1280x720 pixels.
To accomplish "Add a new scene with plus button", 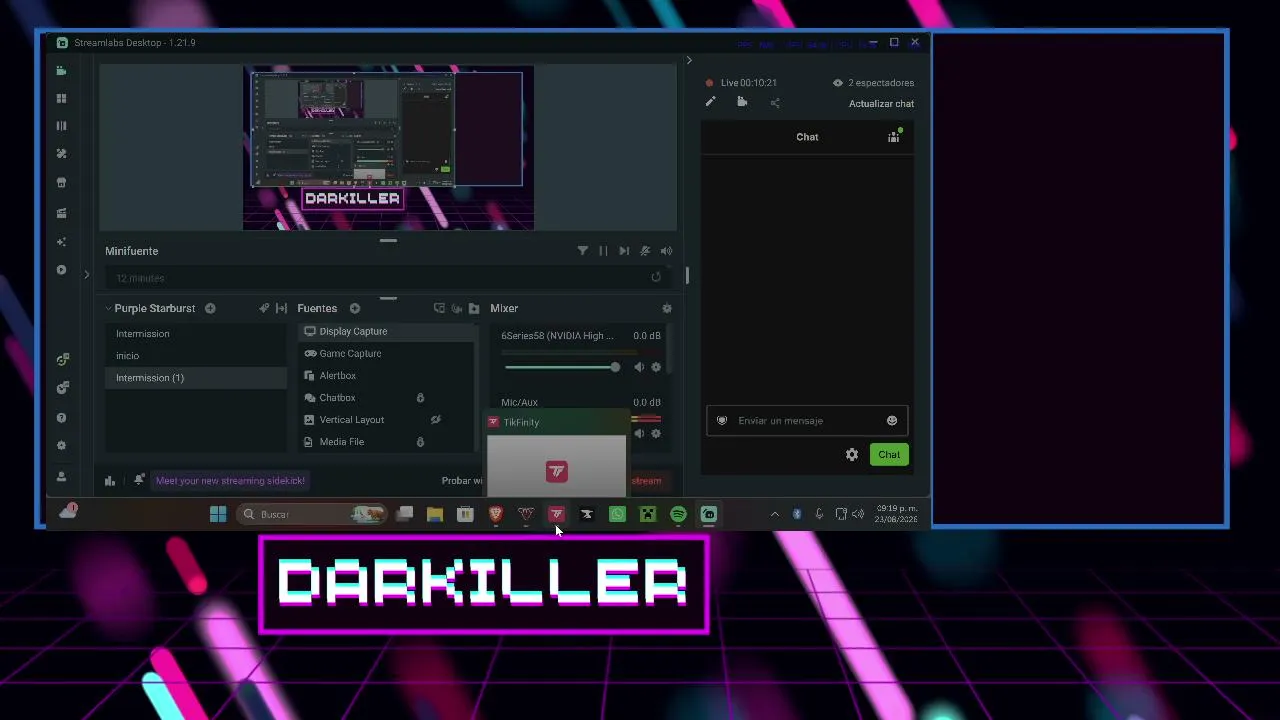I will (210, 308).
